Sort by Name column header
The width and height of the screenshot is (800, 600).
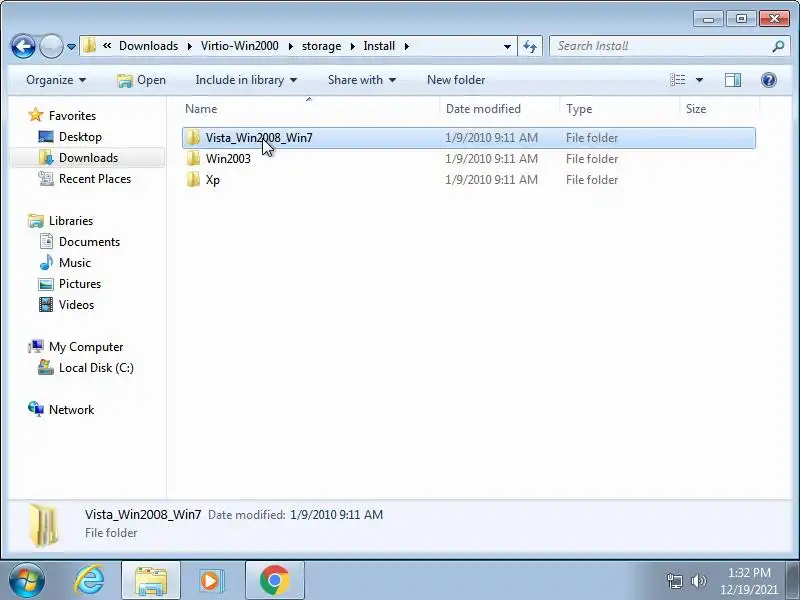309,109
